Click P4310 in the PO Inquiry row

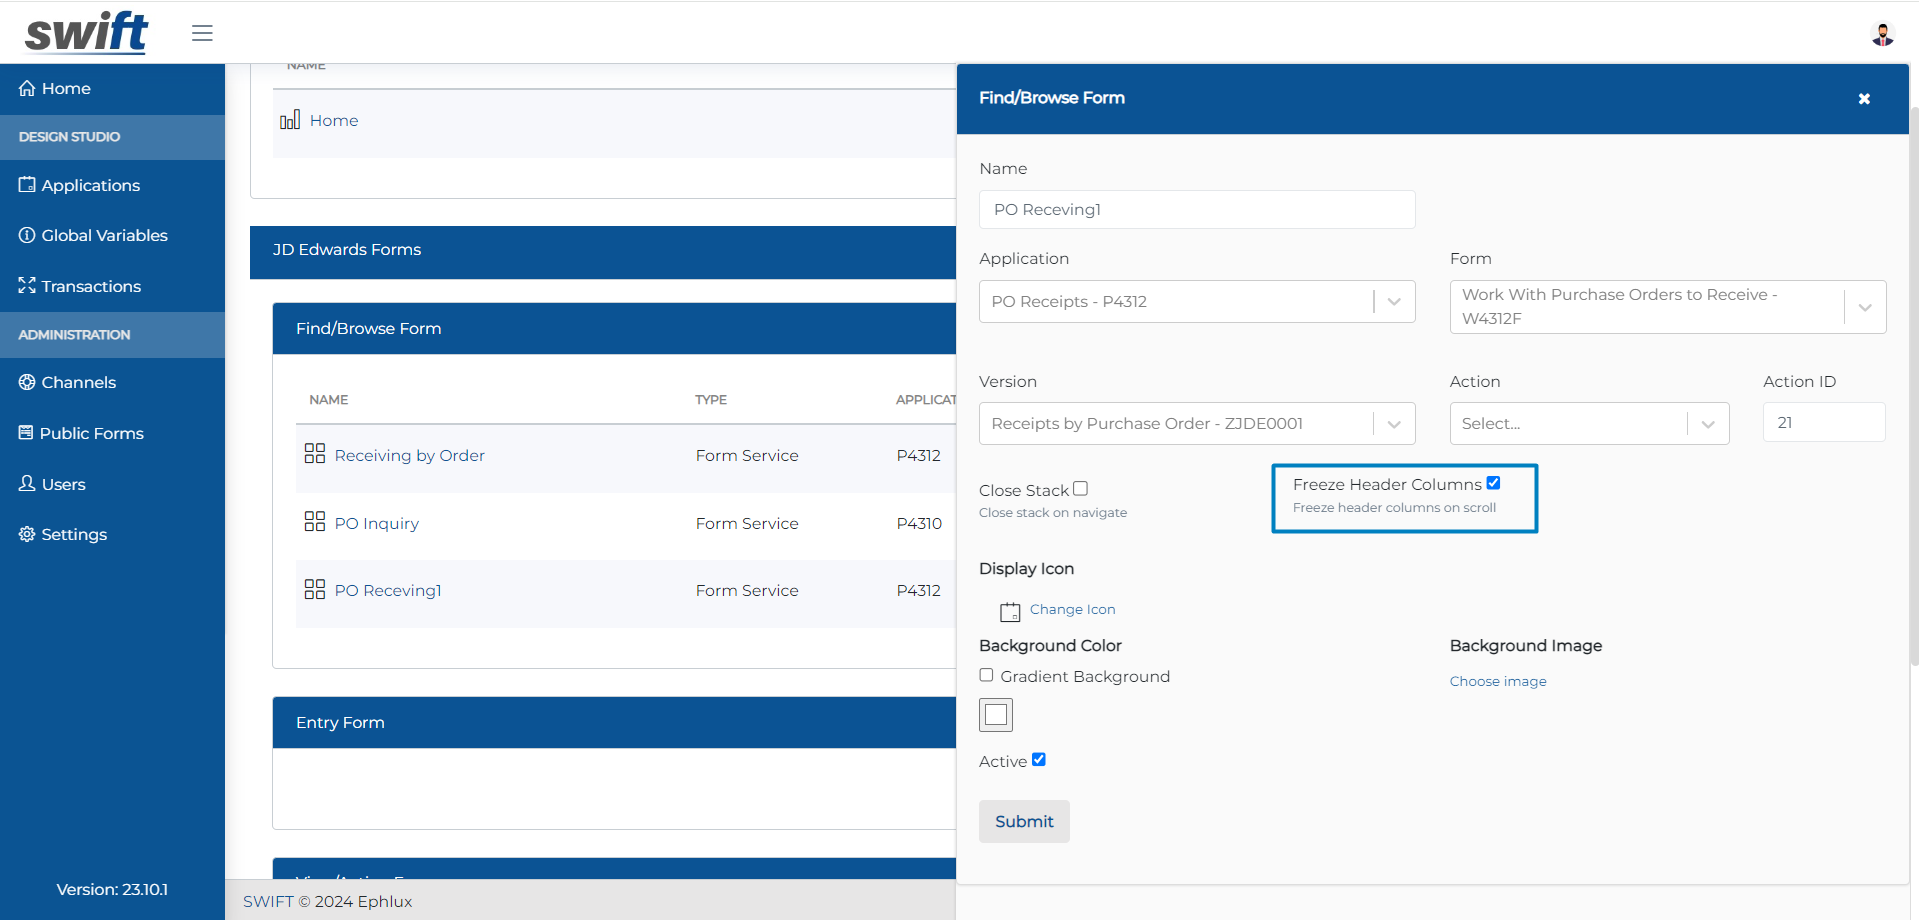tap(919, 524)
